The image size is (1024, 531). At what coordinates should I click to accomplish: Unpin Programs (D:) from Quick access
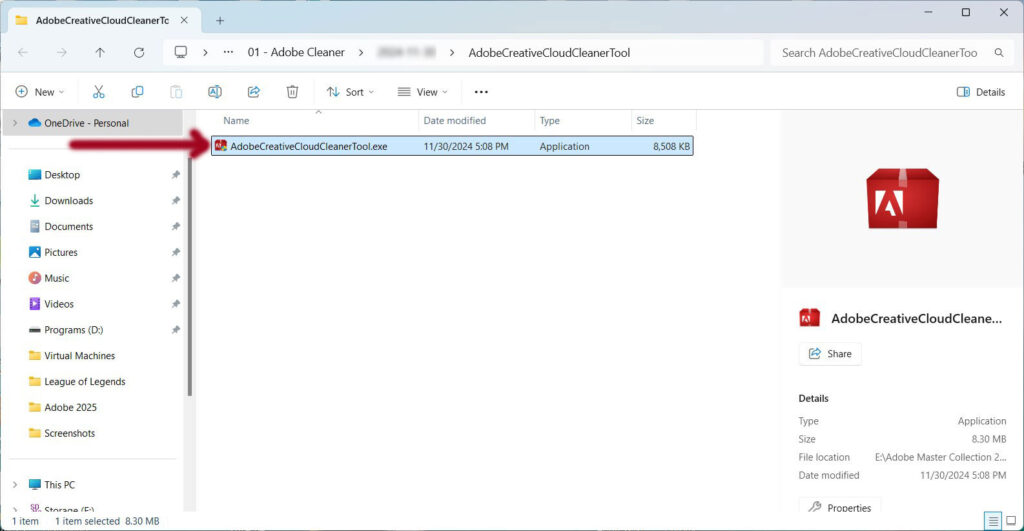click(176, 329)
